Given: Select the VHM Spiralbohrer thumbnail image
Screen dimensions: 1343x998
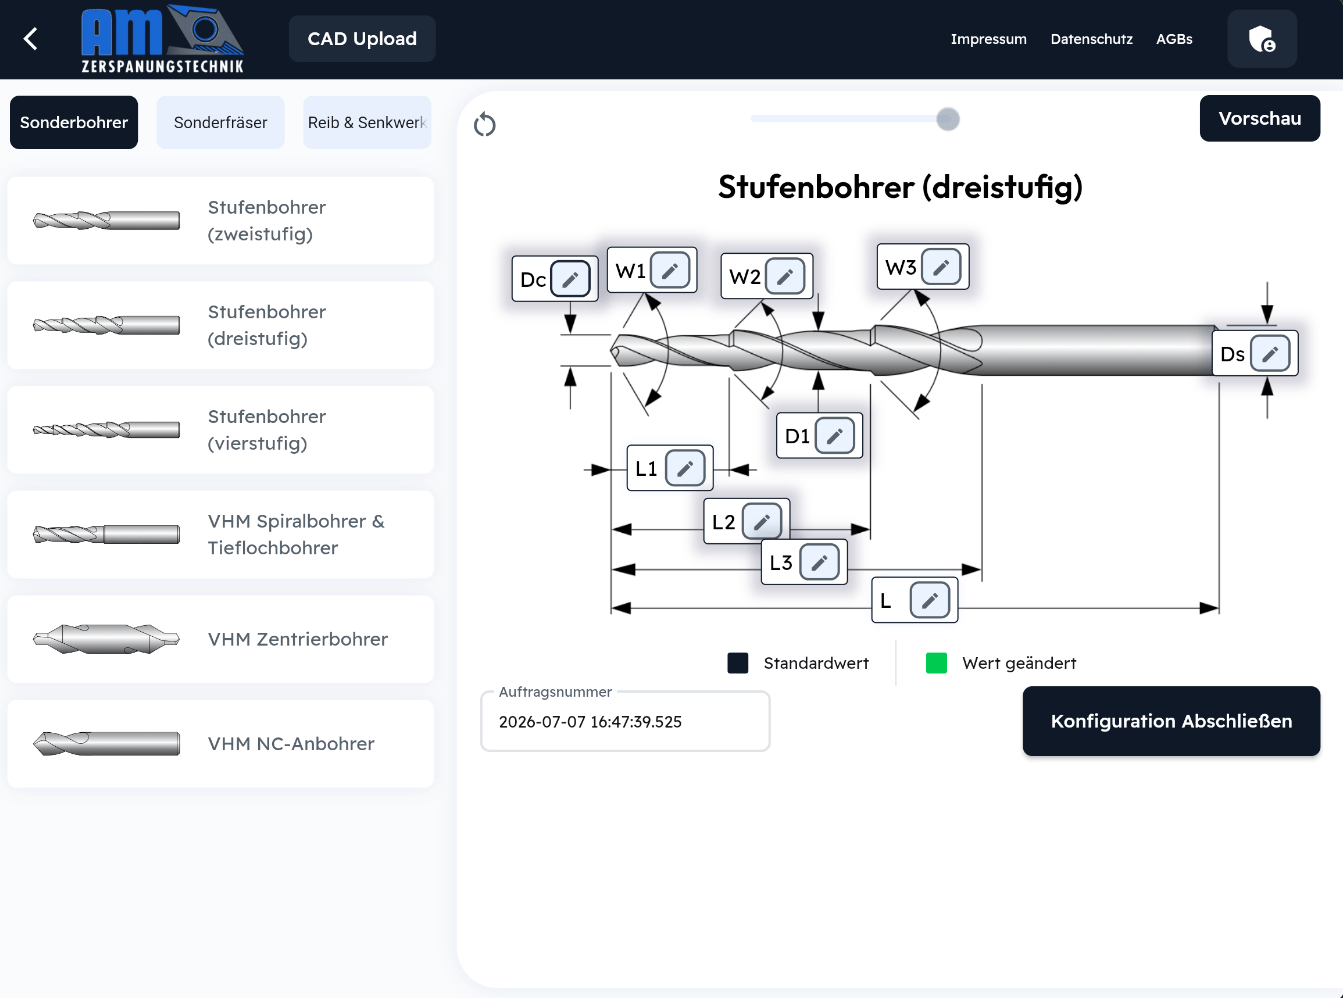Looking at the screenshot, I should (x=106, y=534).
